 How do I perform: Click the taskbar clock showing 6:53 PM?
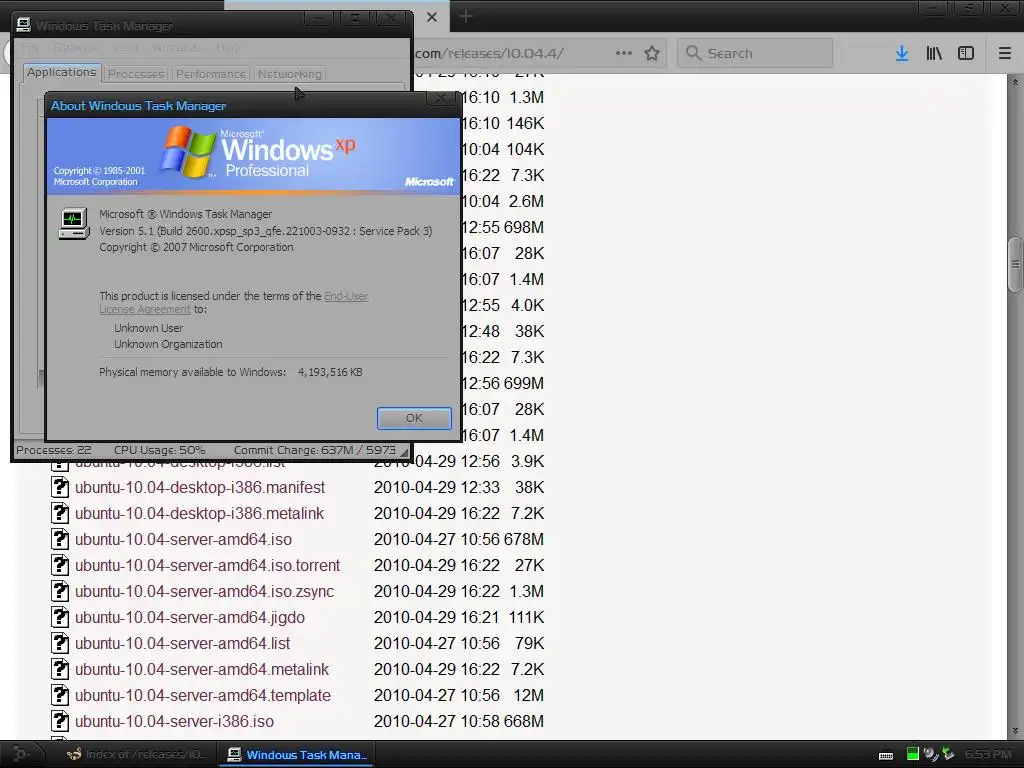(988, 754)
